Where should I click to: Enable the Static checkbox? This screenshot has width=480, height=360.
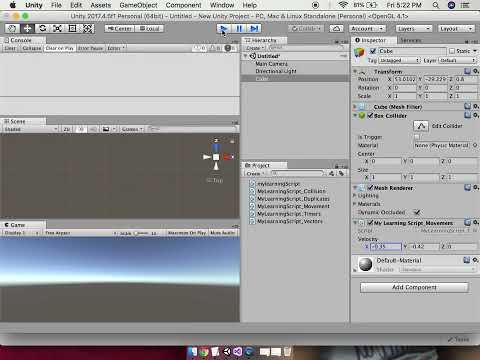pos(452,51)
